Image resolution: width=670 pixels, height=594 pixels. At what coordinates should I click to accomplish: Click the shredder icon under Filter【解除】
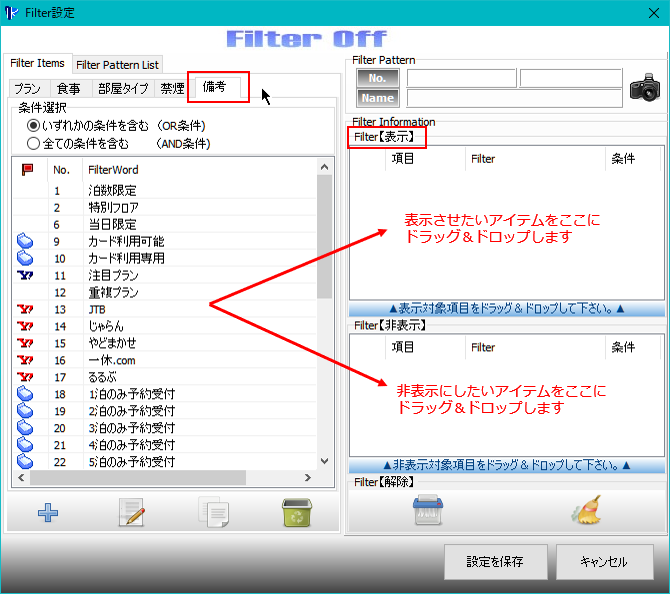pyautogui.click(x=428, y=511)
